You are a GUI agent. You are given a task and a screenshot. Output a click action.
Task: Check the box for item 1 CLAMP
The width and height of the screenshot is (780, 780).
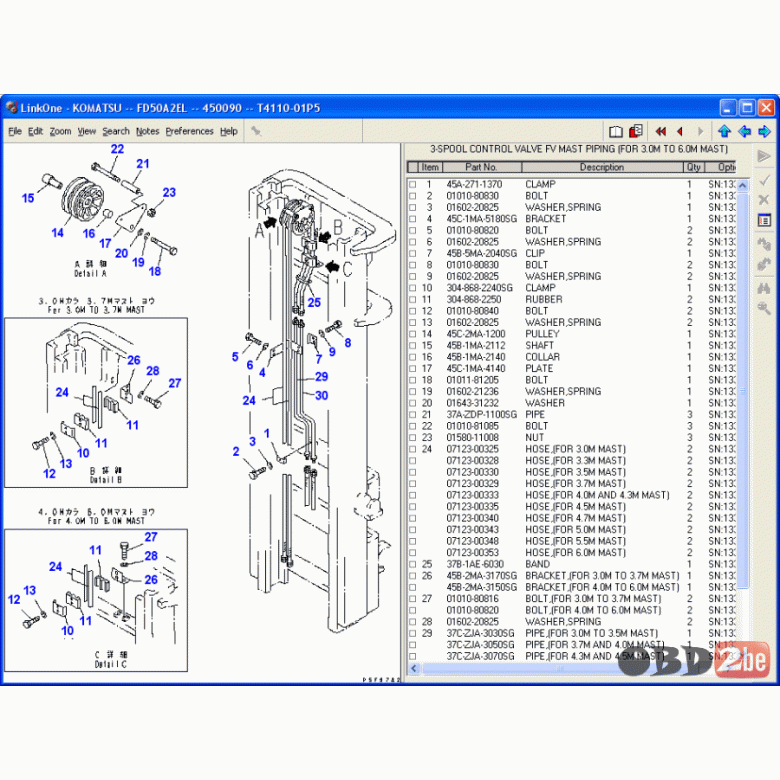413,185
